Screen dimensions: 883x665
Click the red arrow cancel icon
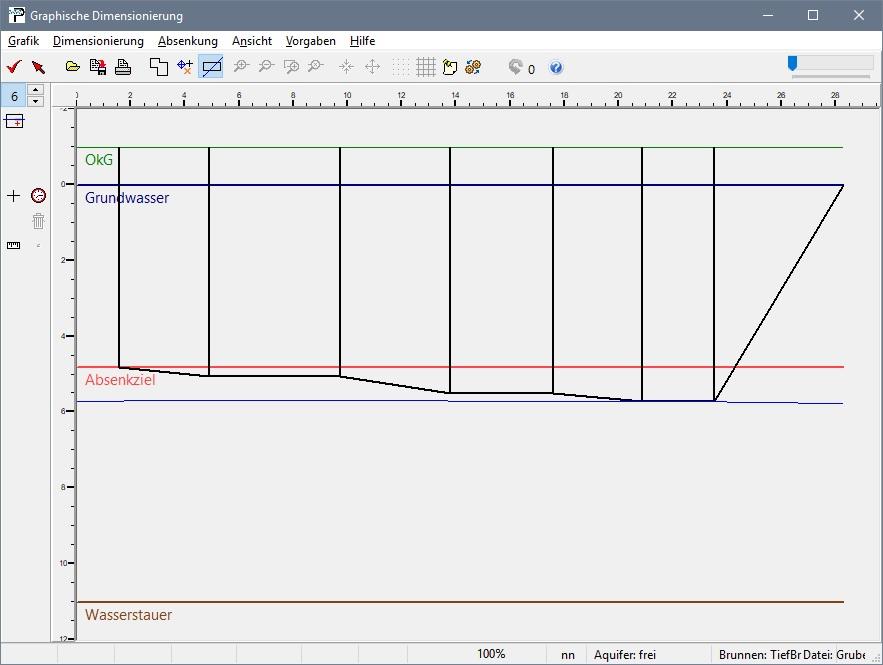[x=38, y=67]
